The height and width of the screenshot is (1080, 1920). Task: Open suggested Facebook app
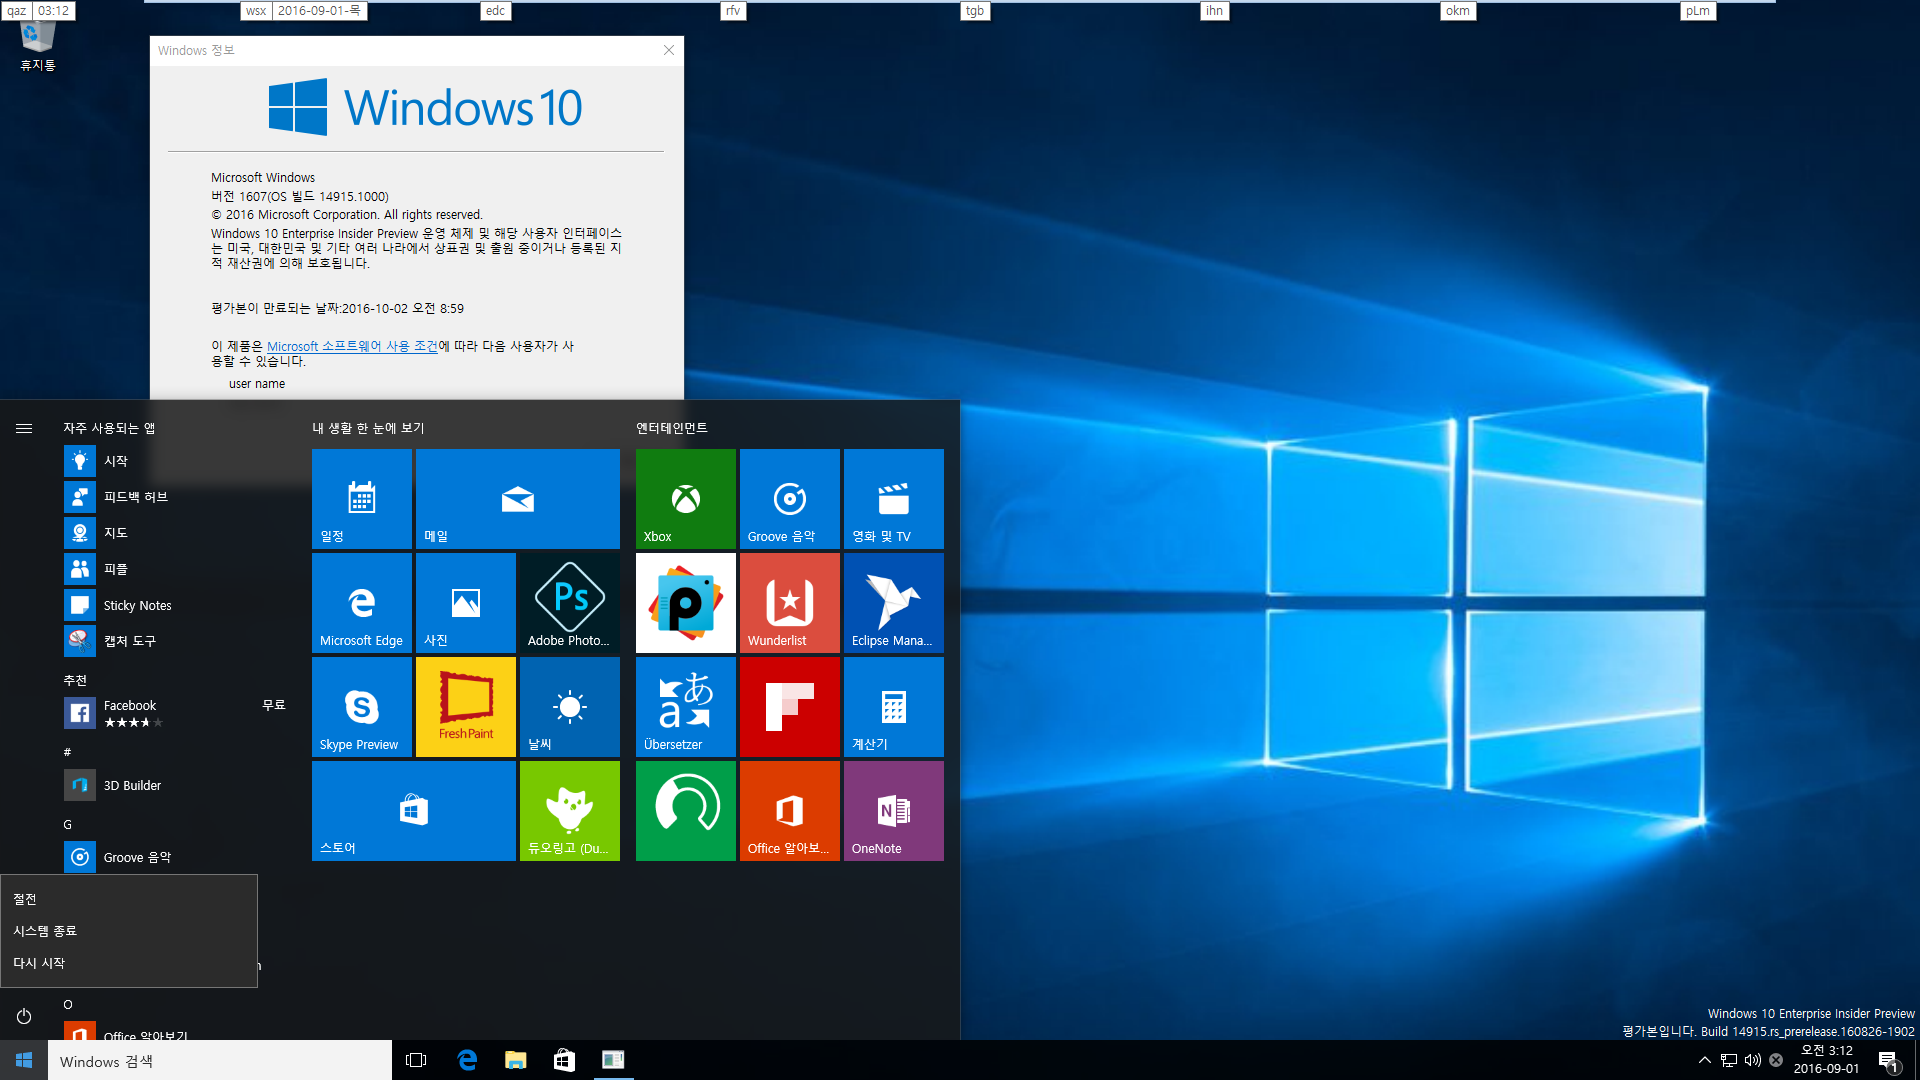(175, 713)
